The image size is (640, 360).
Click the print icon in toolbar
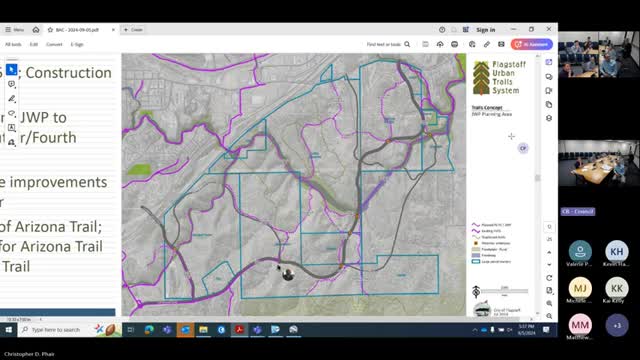coord(454,44)
